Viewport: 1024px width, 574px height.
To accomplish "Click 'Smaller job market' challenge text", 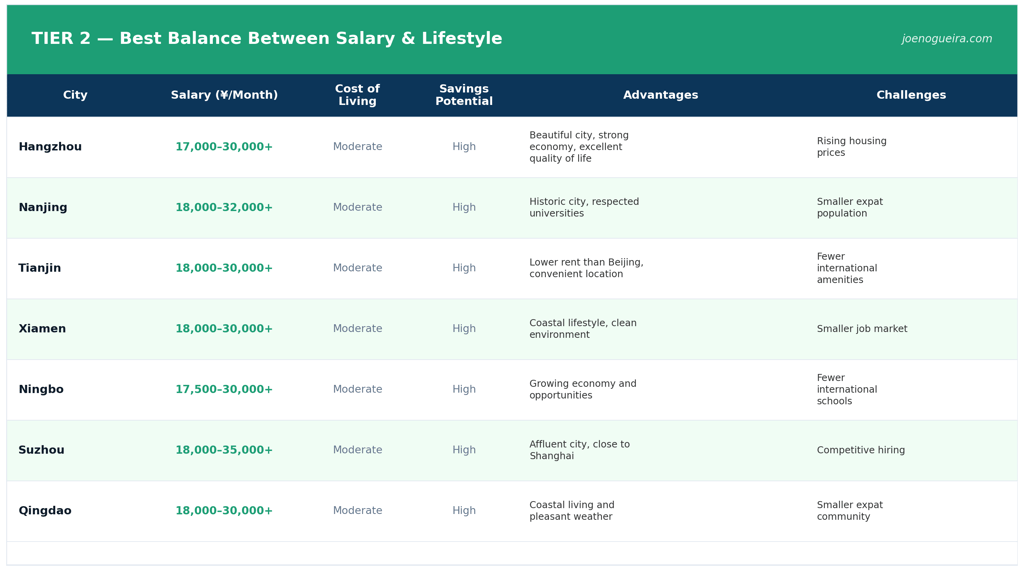I will click(x=862, y=328).
